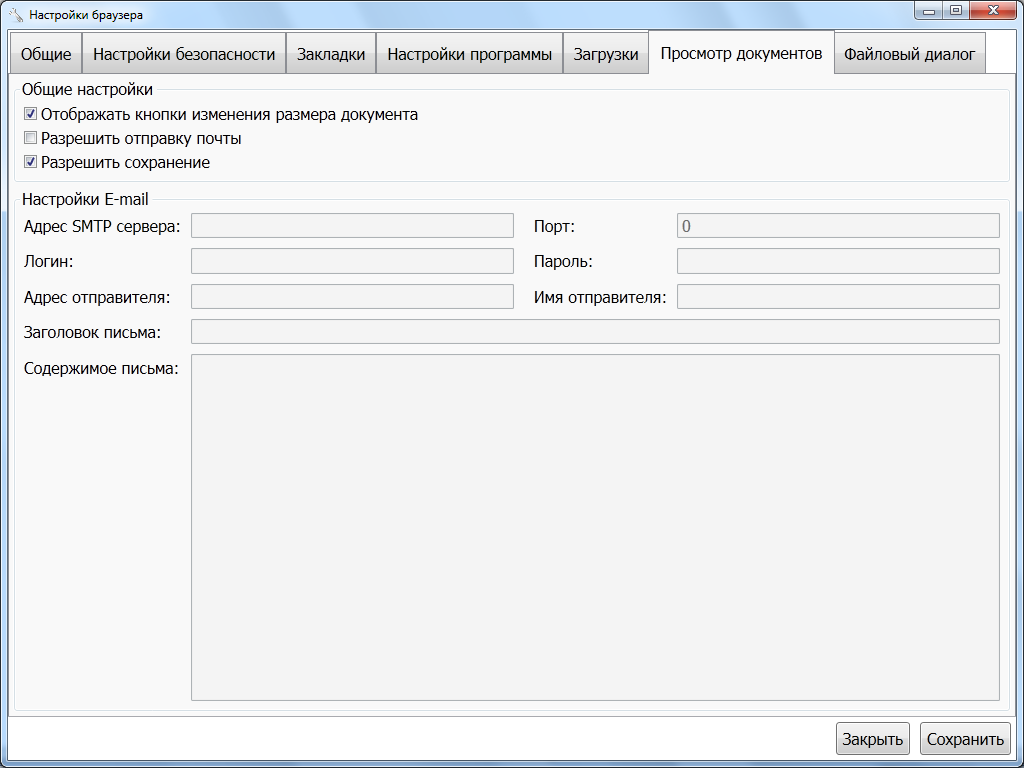Select the Просмотр документов tab
Viewport: 1024px width, 768px height.
(741, 53)
